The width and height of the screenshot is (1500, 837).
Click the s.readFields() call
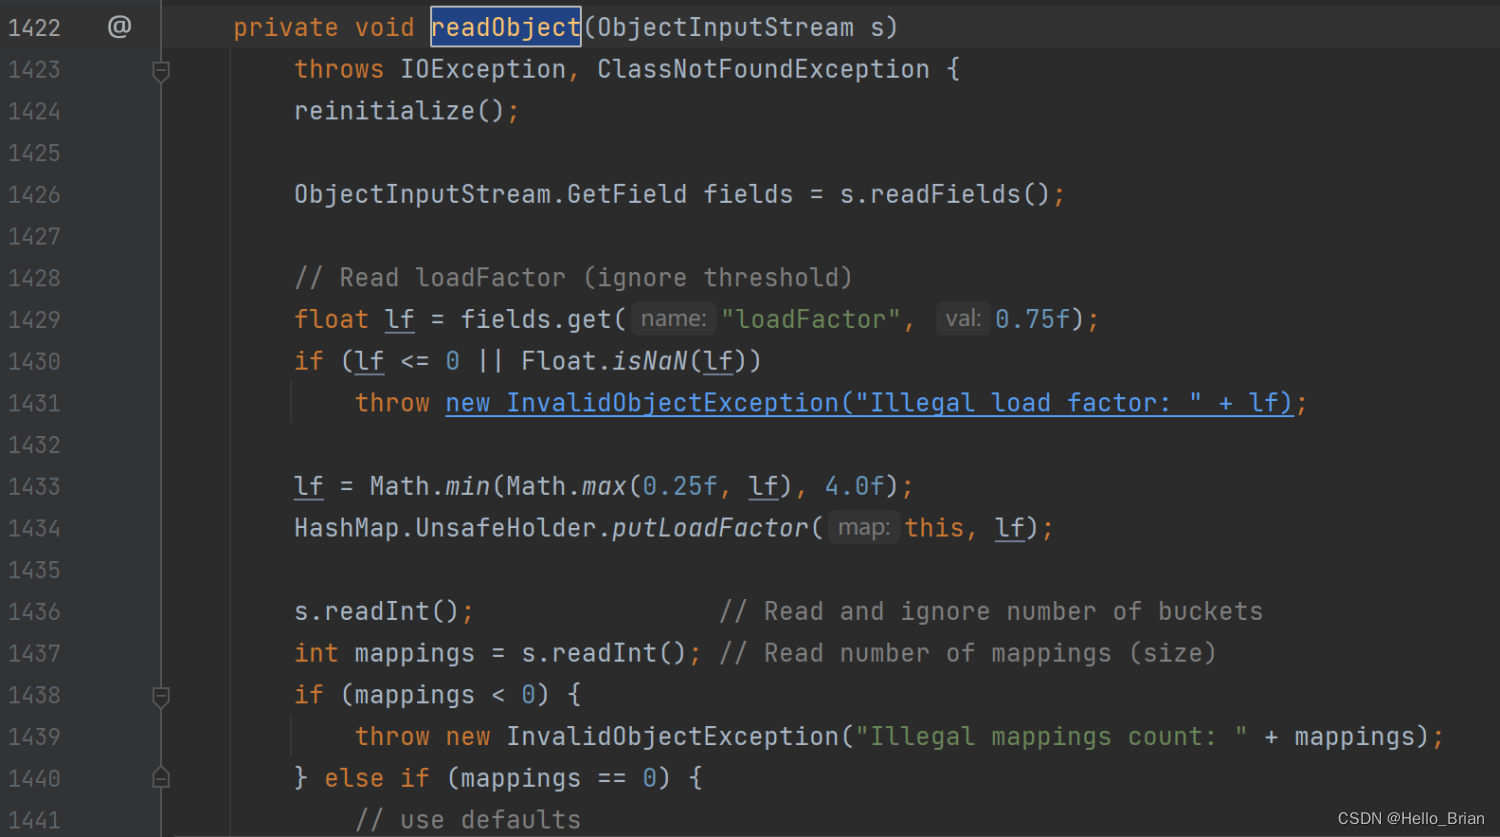point(944,194)
